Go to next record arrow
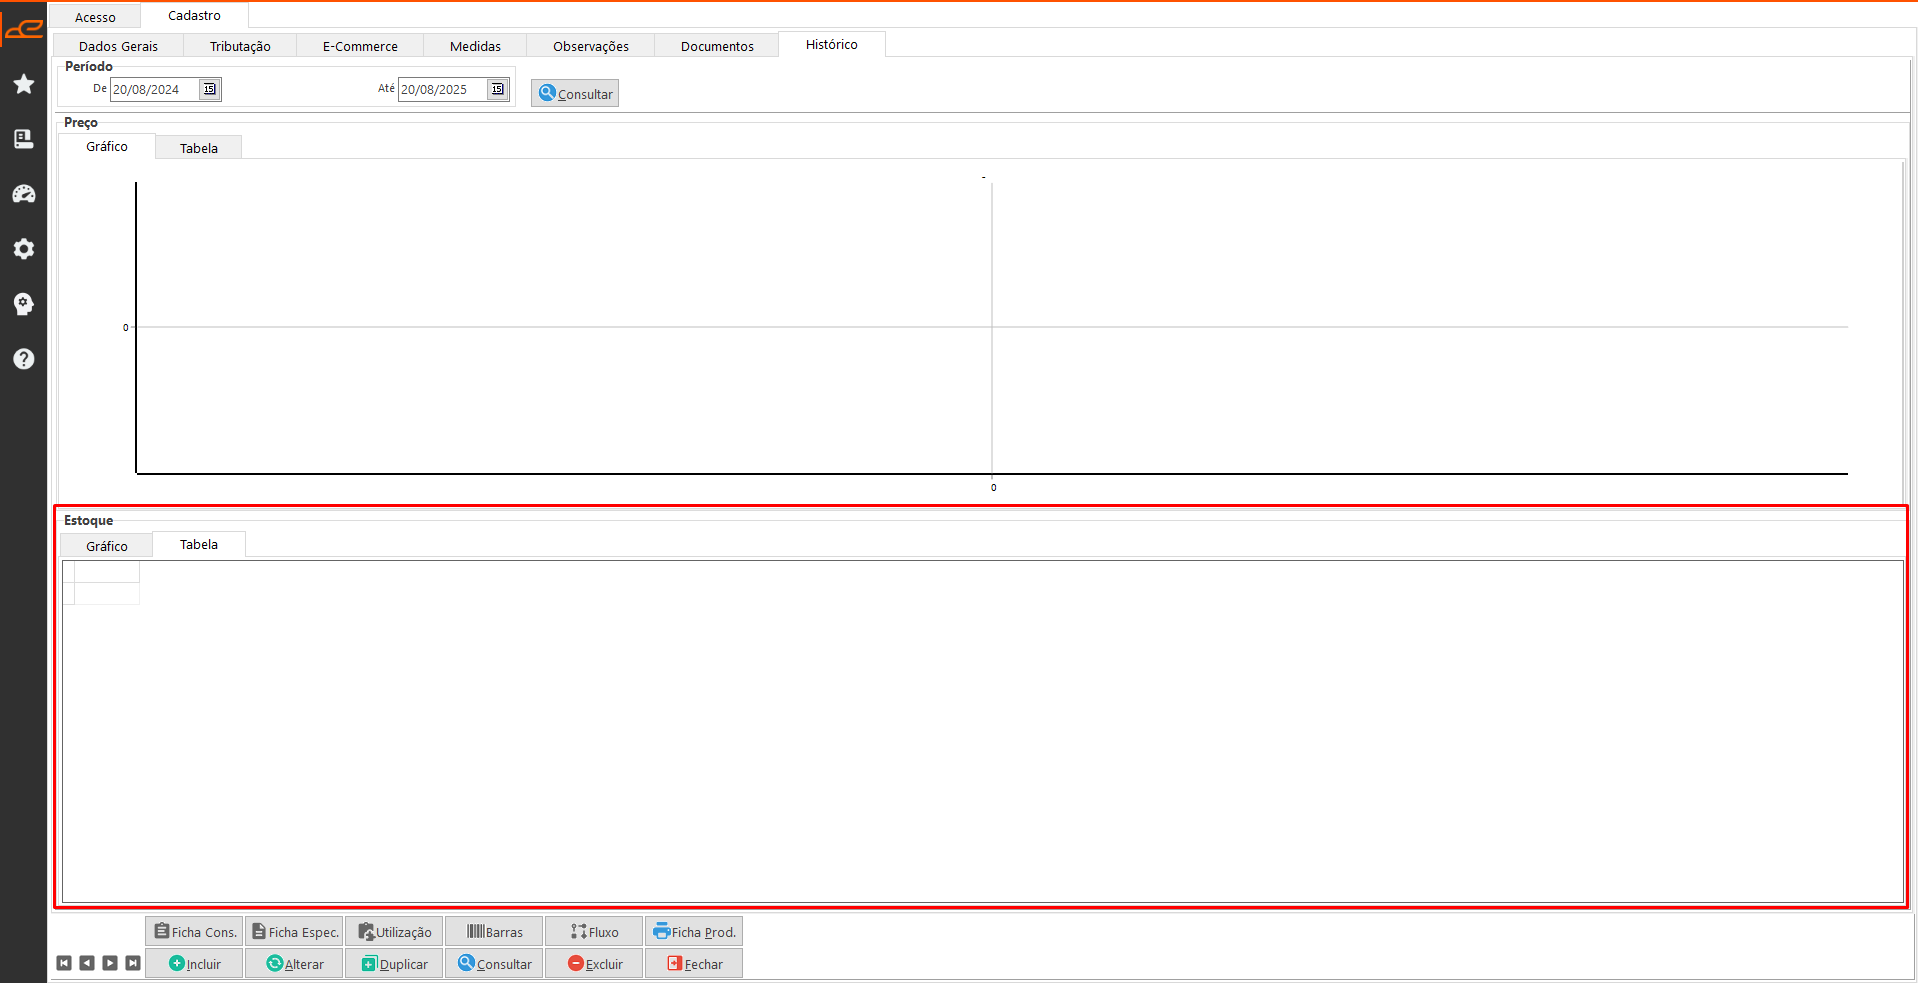The height and width of the screenshot is (983, 1918). [110, 963]
